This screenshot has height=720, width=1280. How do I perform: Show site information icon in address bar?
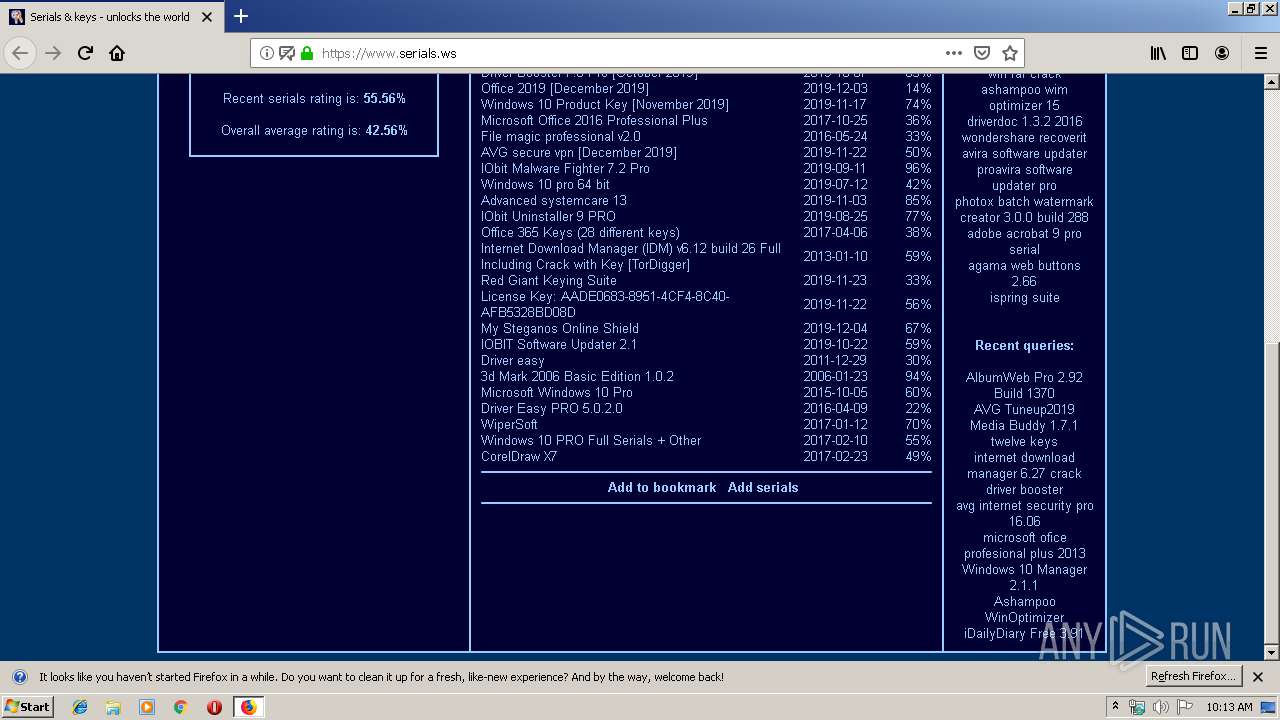point(267,53)
